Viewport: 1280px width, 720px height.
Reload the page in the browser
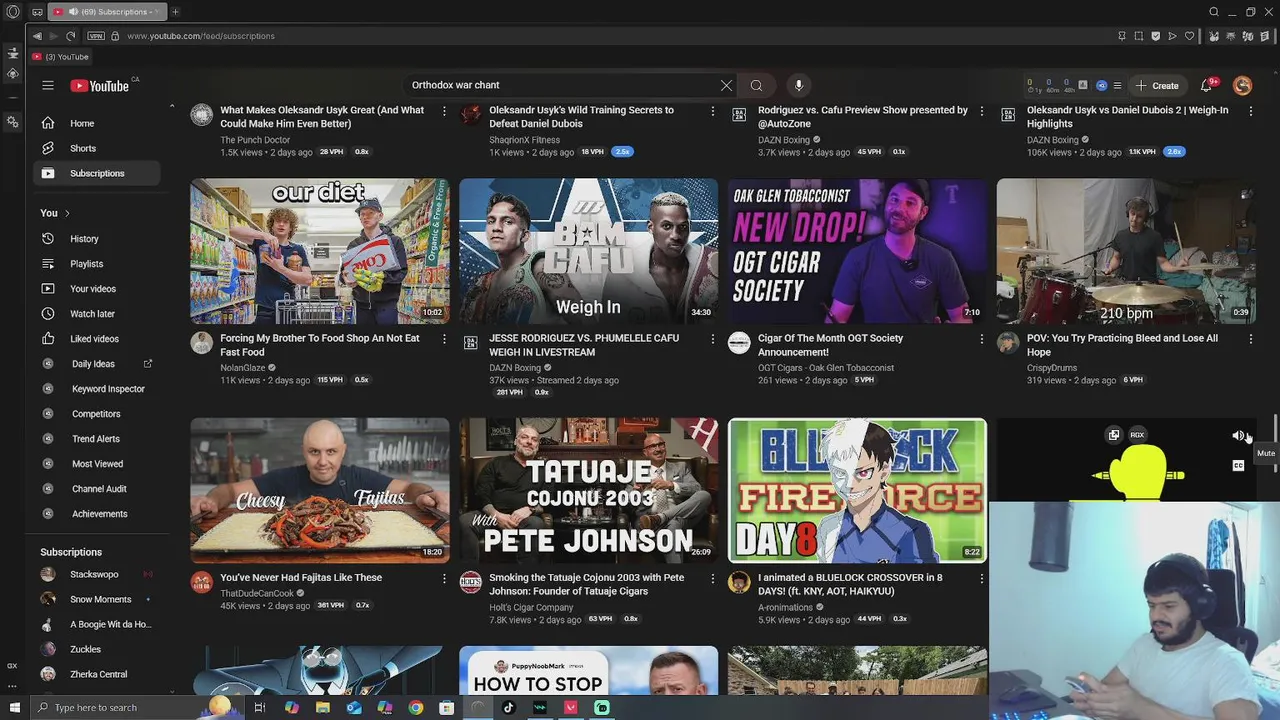coord(70,36)
